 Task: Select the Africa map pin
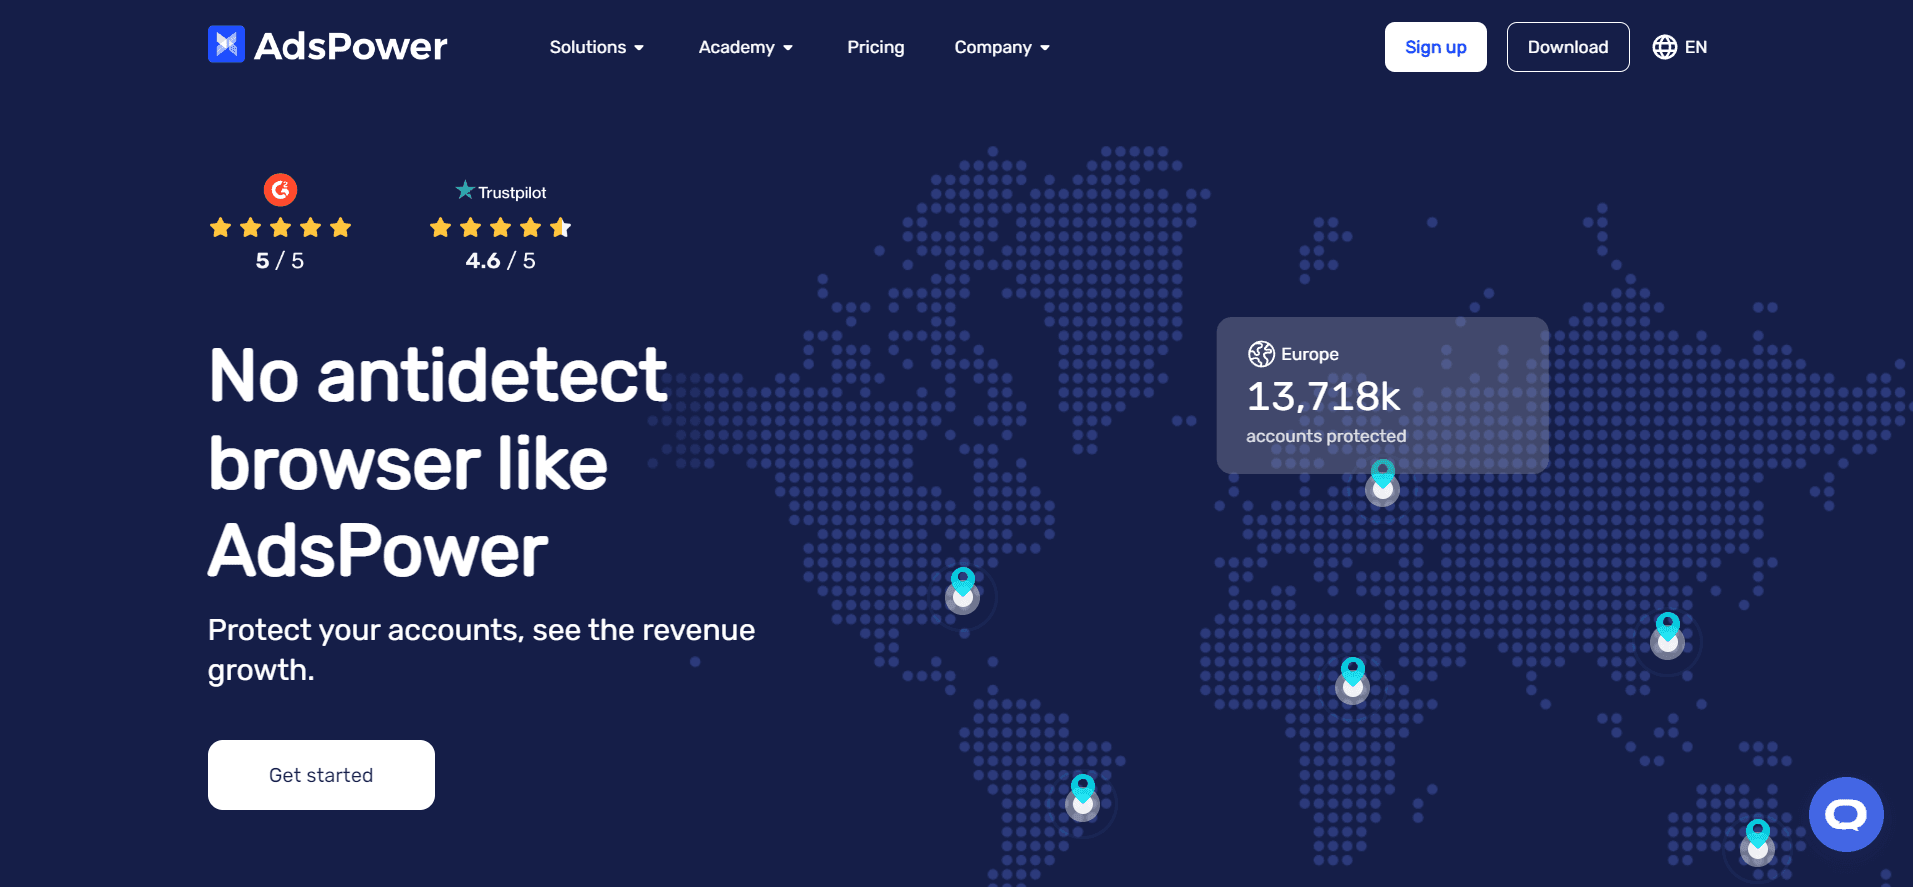pyautogui.click(x=1353, y=681)
